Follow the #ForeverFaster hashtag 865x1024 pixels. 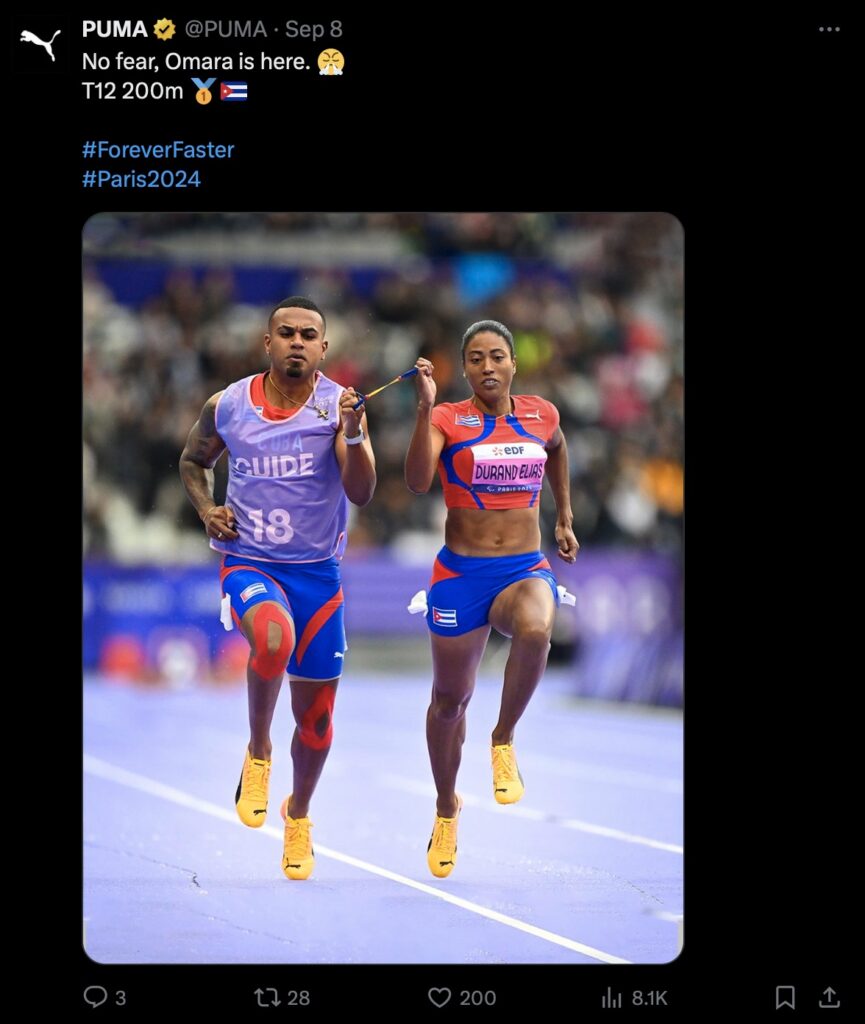pyautogui.click(x=158, y=150)
